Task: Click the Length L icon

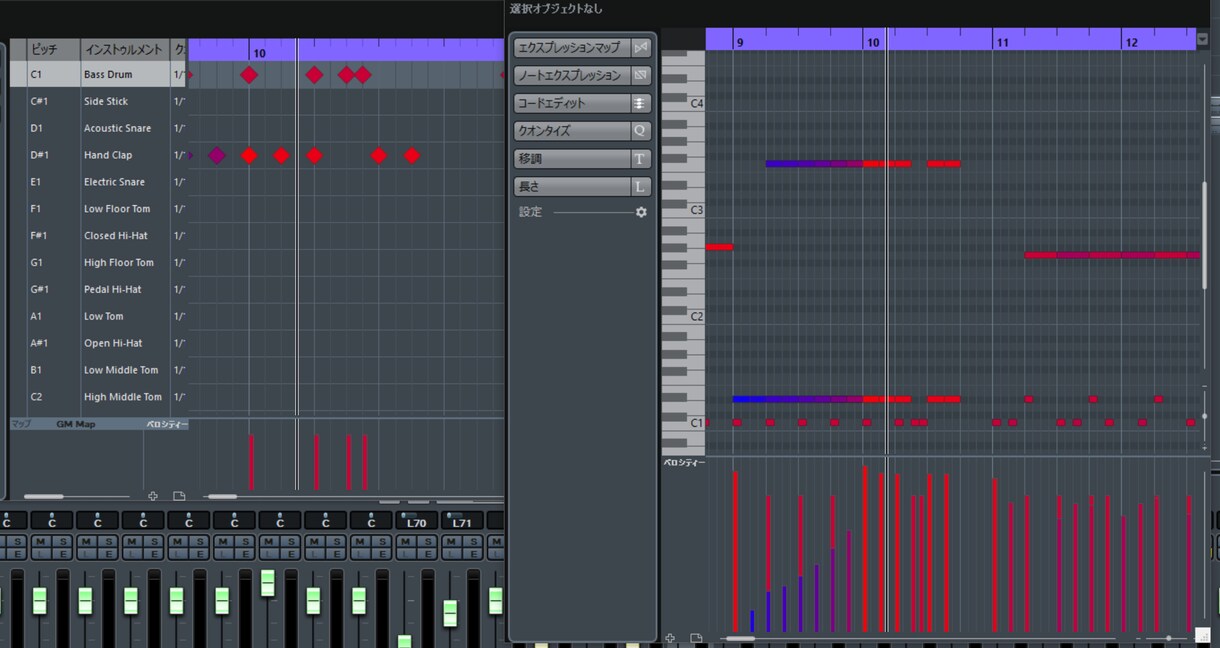Action: (x=641, y=187)
